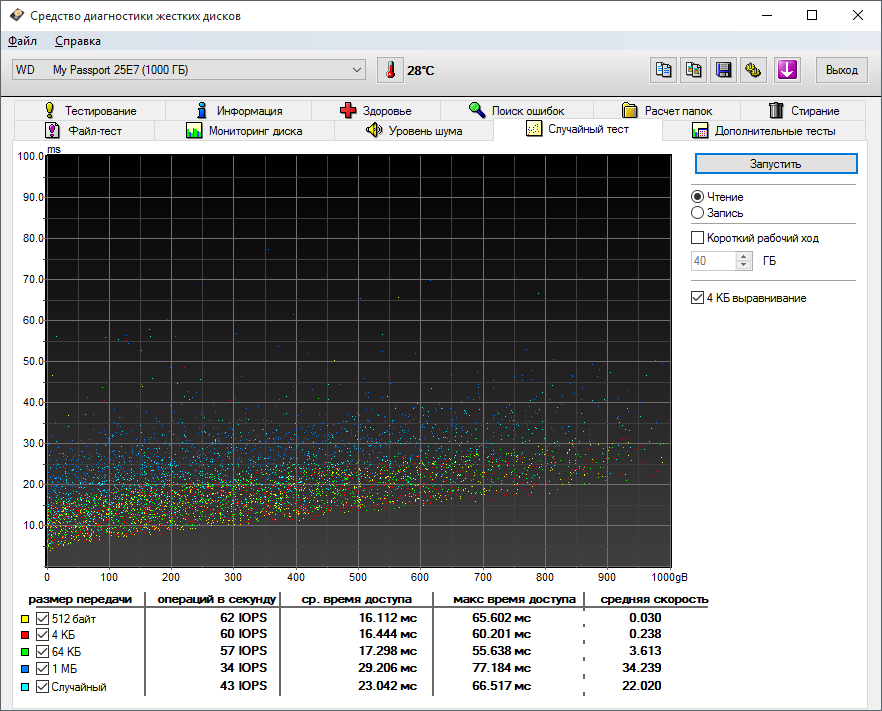Screen dimensions: 882x711
Task: Open the Поиск ошибок tab with magnifier
Action: coord(516,110)
